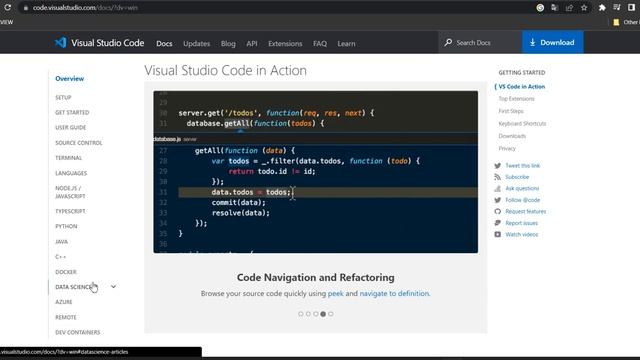Click the comment icon beside Report issues

498,223
